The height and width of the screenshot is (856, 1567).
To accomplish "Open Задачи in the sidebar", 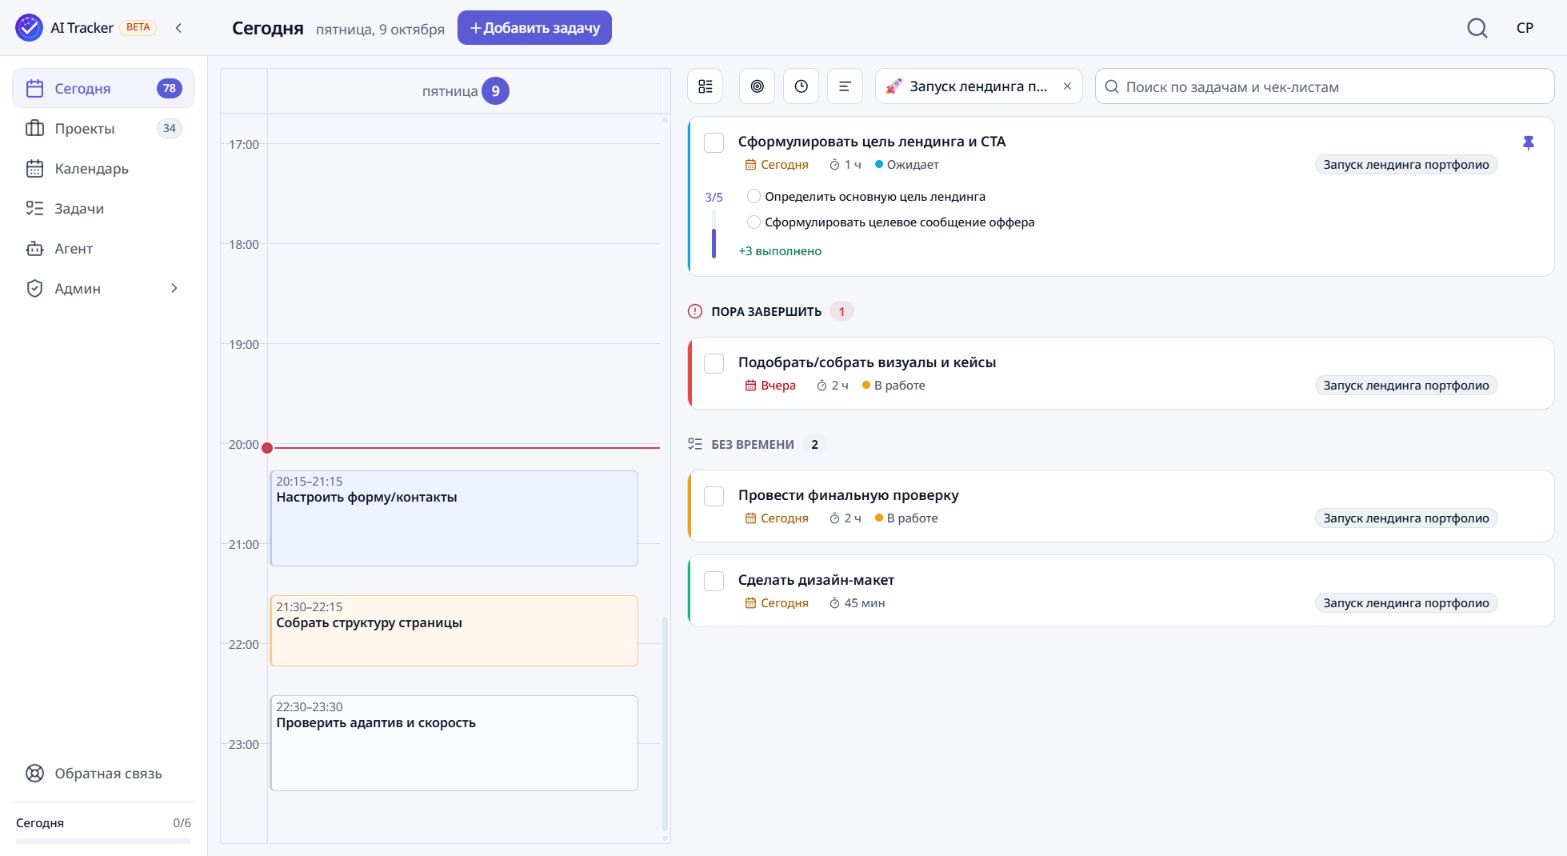I will pyautogui.click(x=103, y=208).
